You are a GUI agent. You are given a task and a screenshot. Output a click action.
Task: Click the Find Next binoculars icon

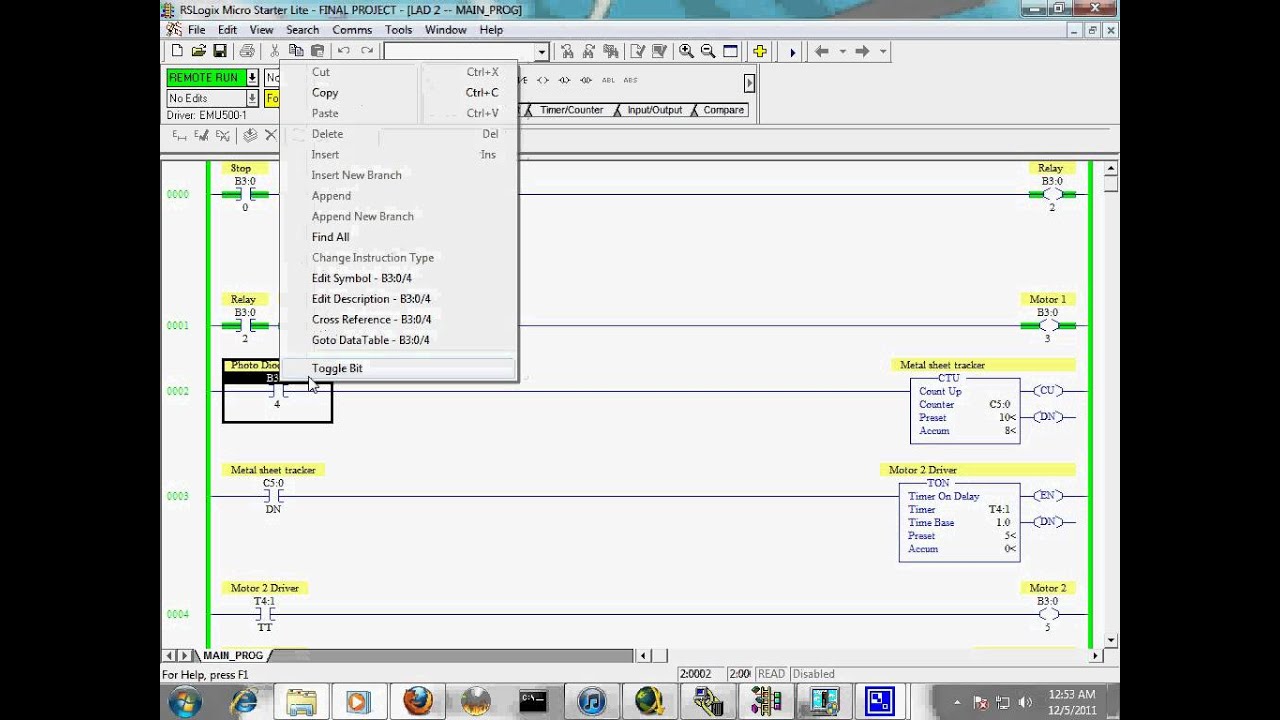click(588, 51)
